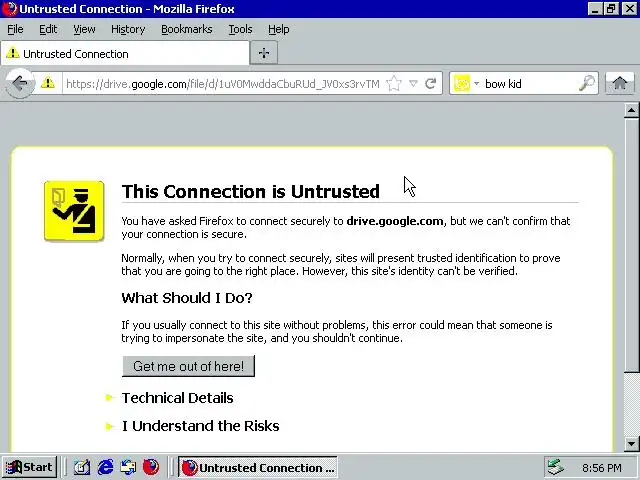This screenshot has width=640, height=480.
Task: Click the warning icon on the tab
Action: (x=13, y=53)
